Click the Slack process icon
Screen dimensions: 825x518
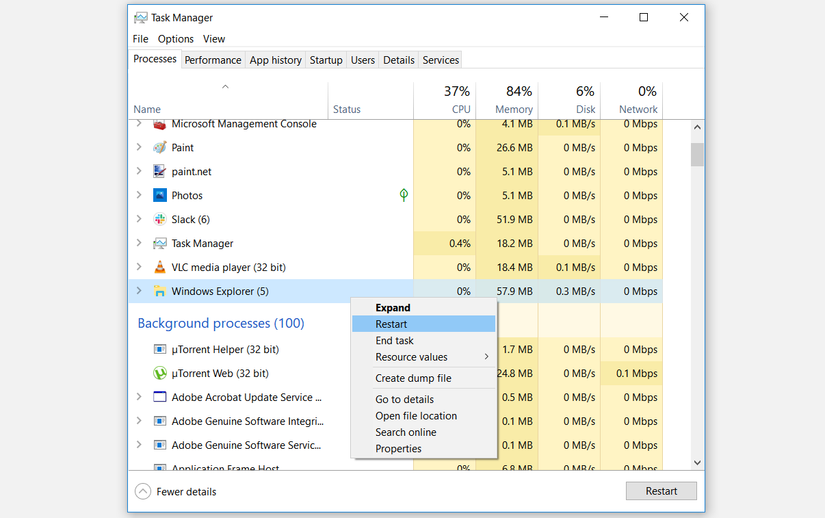[159, 219]
